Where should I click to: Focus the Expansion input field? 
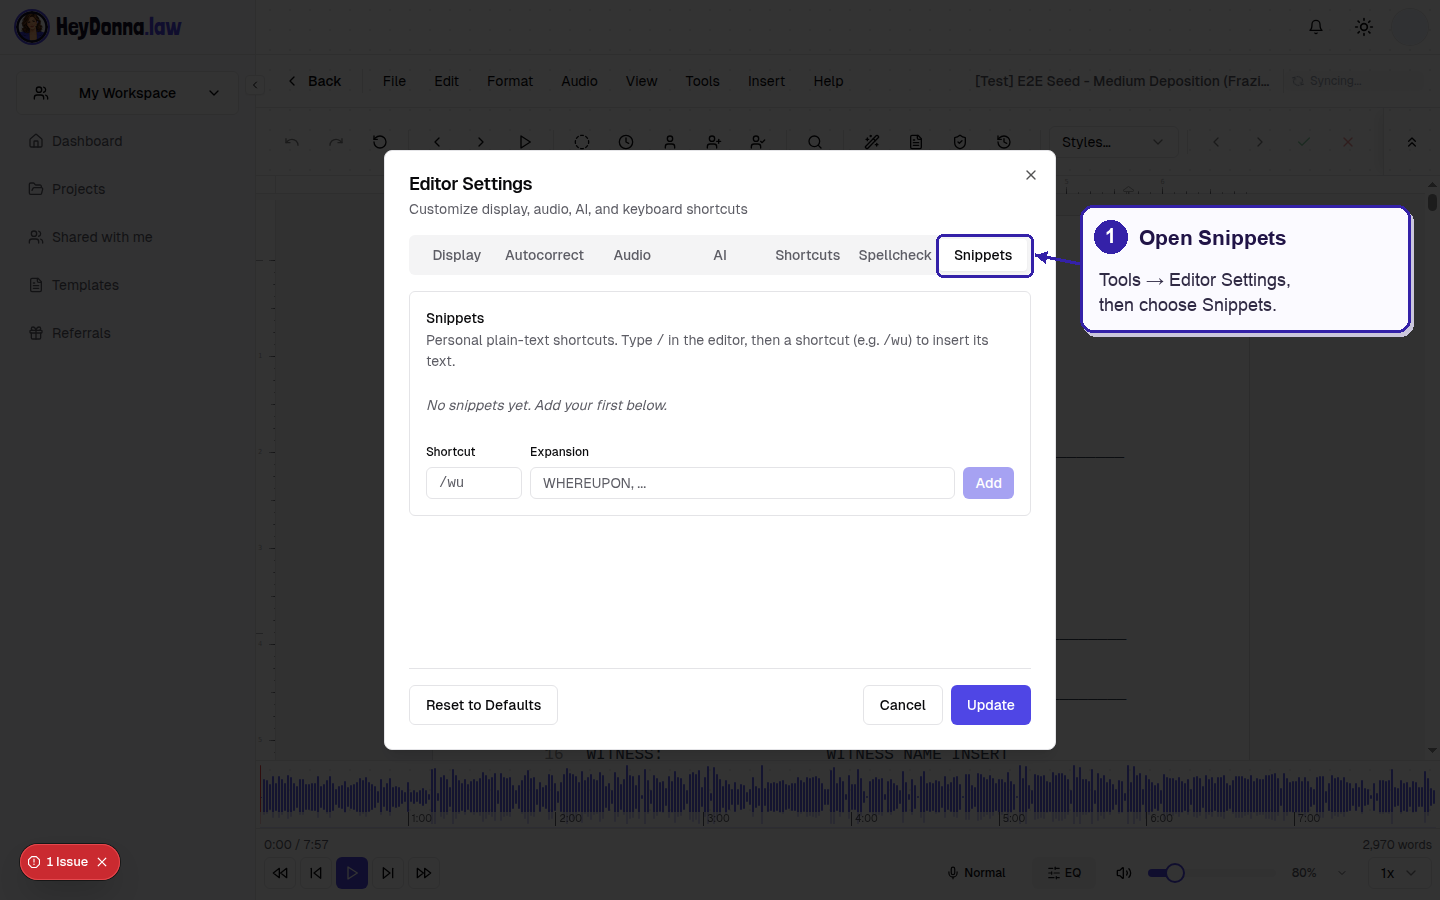pyautogui.click(x=742, y=483)
